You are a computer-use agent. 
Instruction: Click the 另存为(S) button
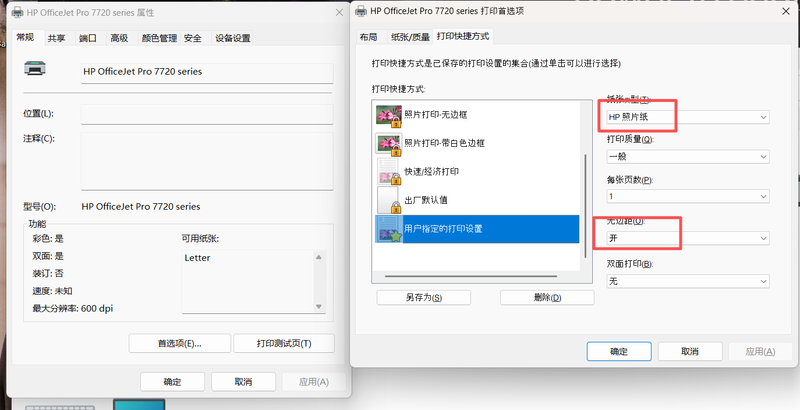(x=424, y=297)
